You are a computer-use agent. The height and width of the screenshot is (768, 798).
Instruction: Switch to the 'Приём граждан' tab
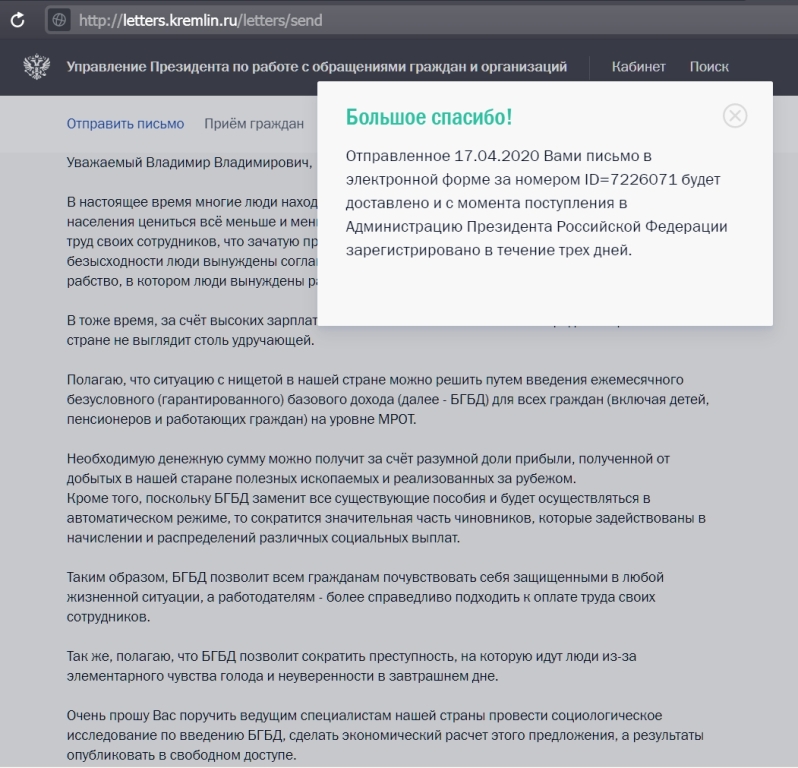[254, 124]
